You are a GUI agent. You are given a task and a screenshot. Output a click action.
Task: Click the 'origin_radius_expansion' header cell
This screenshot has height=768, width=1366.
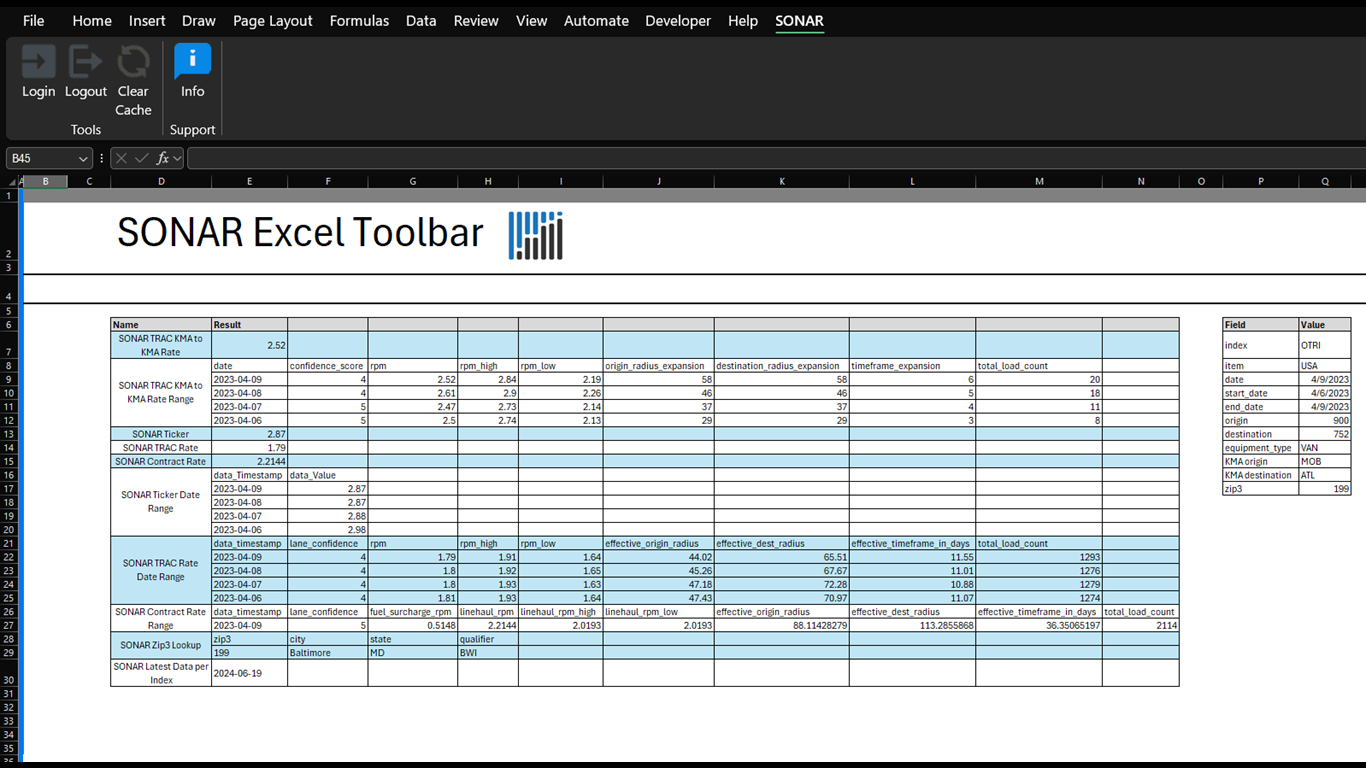(659, 366)
